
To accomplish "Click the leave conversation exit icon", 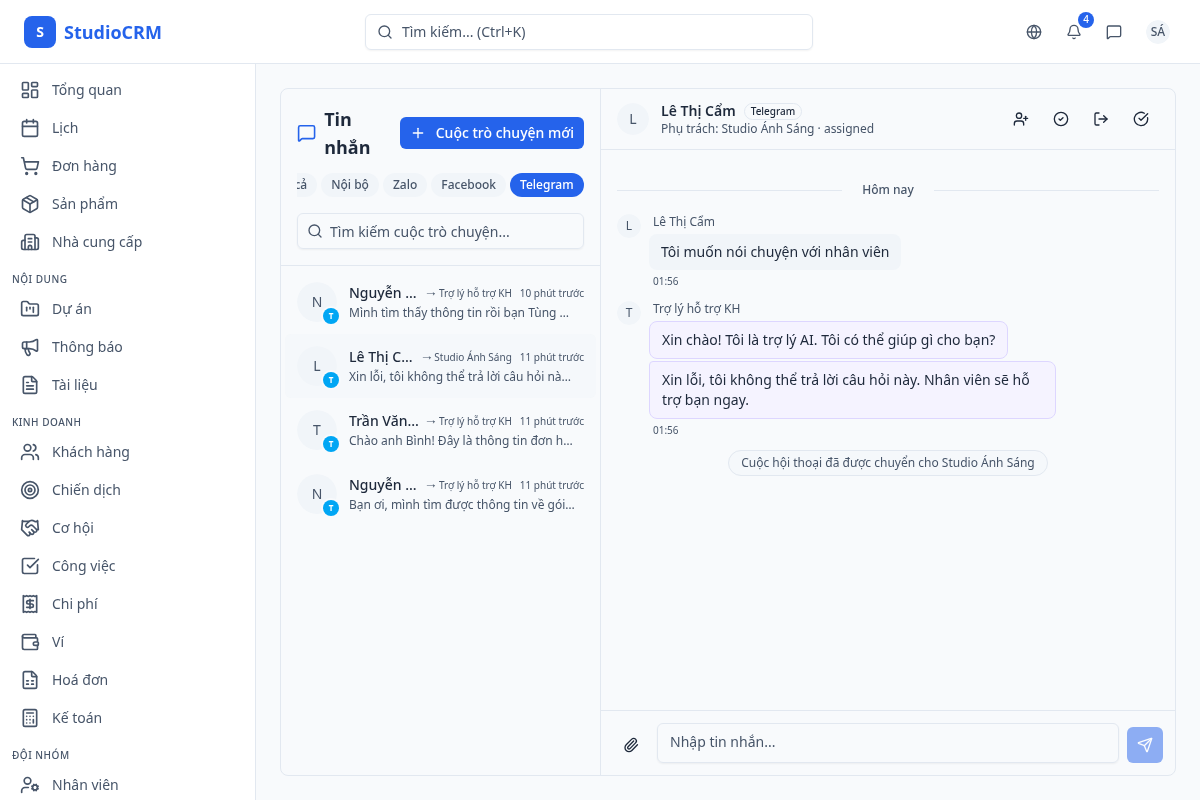I will (x=1101, y=119).
